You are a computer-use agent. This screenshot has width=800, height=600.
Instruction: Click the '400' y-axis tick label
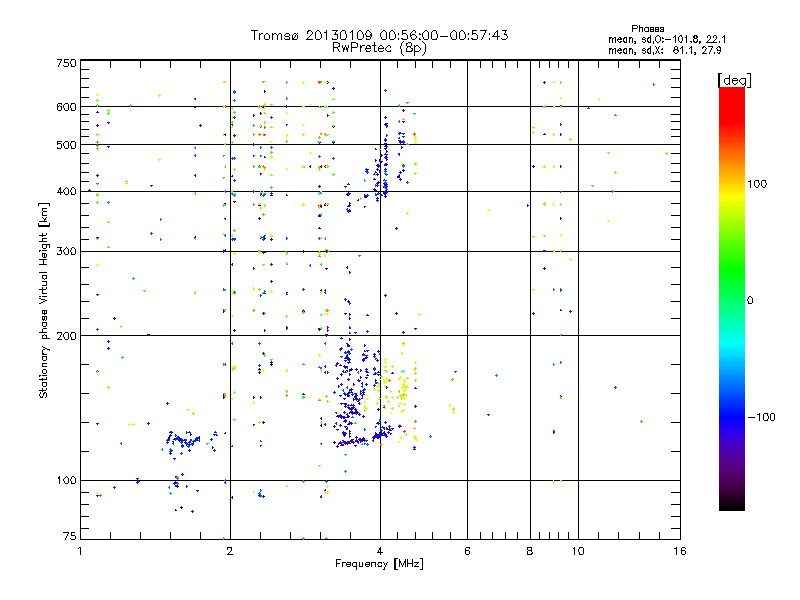pyautogui.click(x=66, y=191)
